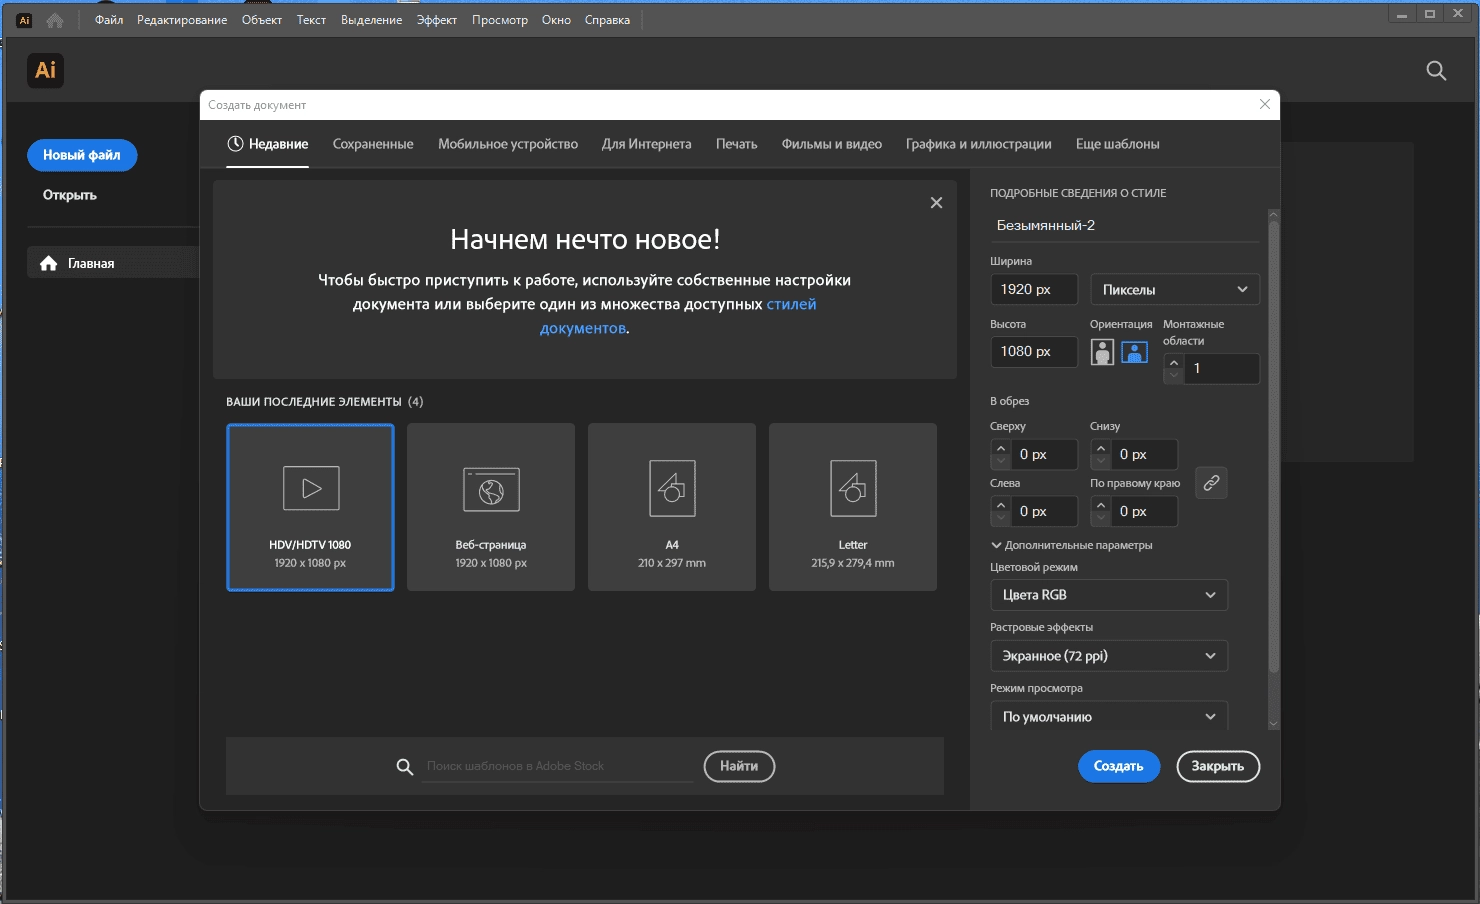Open the Эффект menu
The height and width of the screenshot is (904, 1480).
[437, 20]
